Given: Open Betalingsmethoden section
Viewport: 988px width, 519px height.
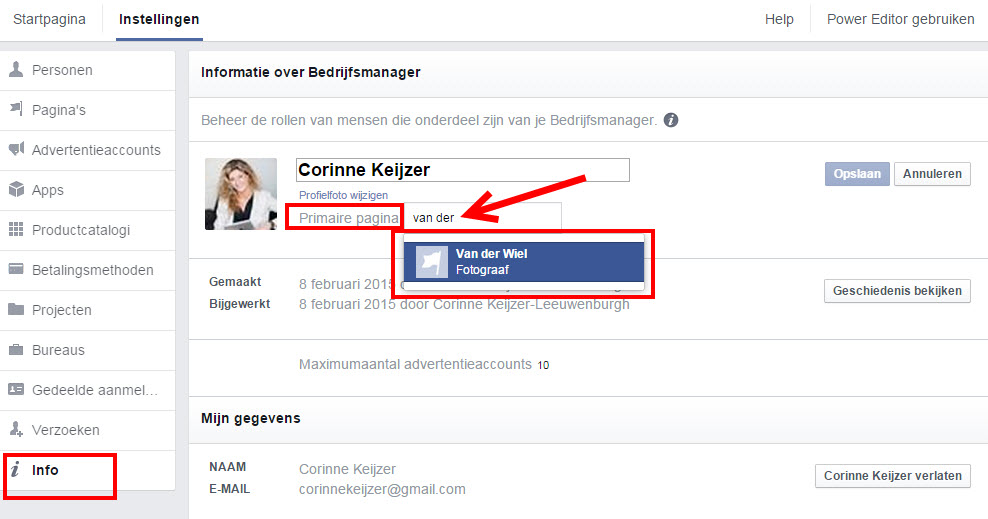Looking at the screenshot, I should pos(88,270).
